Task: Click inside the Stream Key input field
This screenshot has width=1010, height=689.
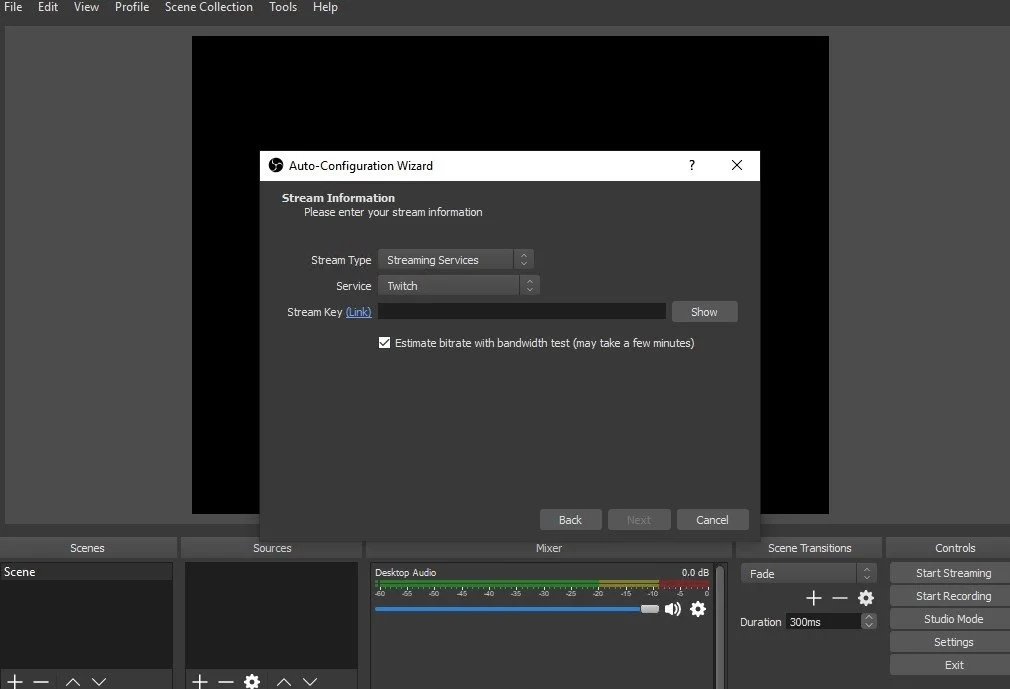Action: coord(520,311)
